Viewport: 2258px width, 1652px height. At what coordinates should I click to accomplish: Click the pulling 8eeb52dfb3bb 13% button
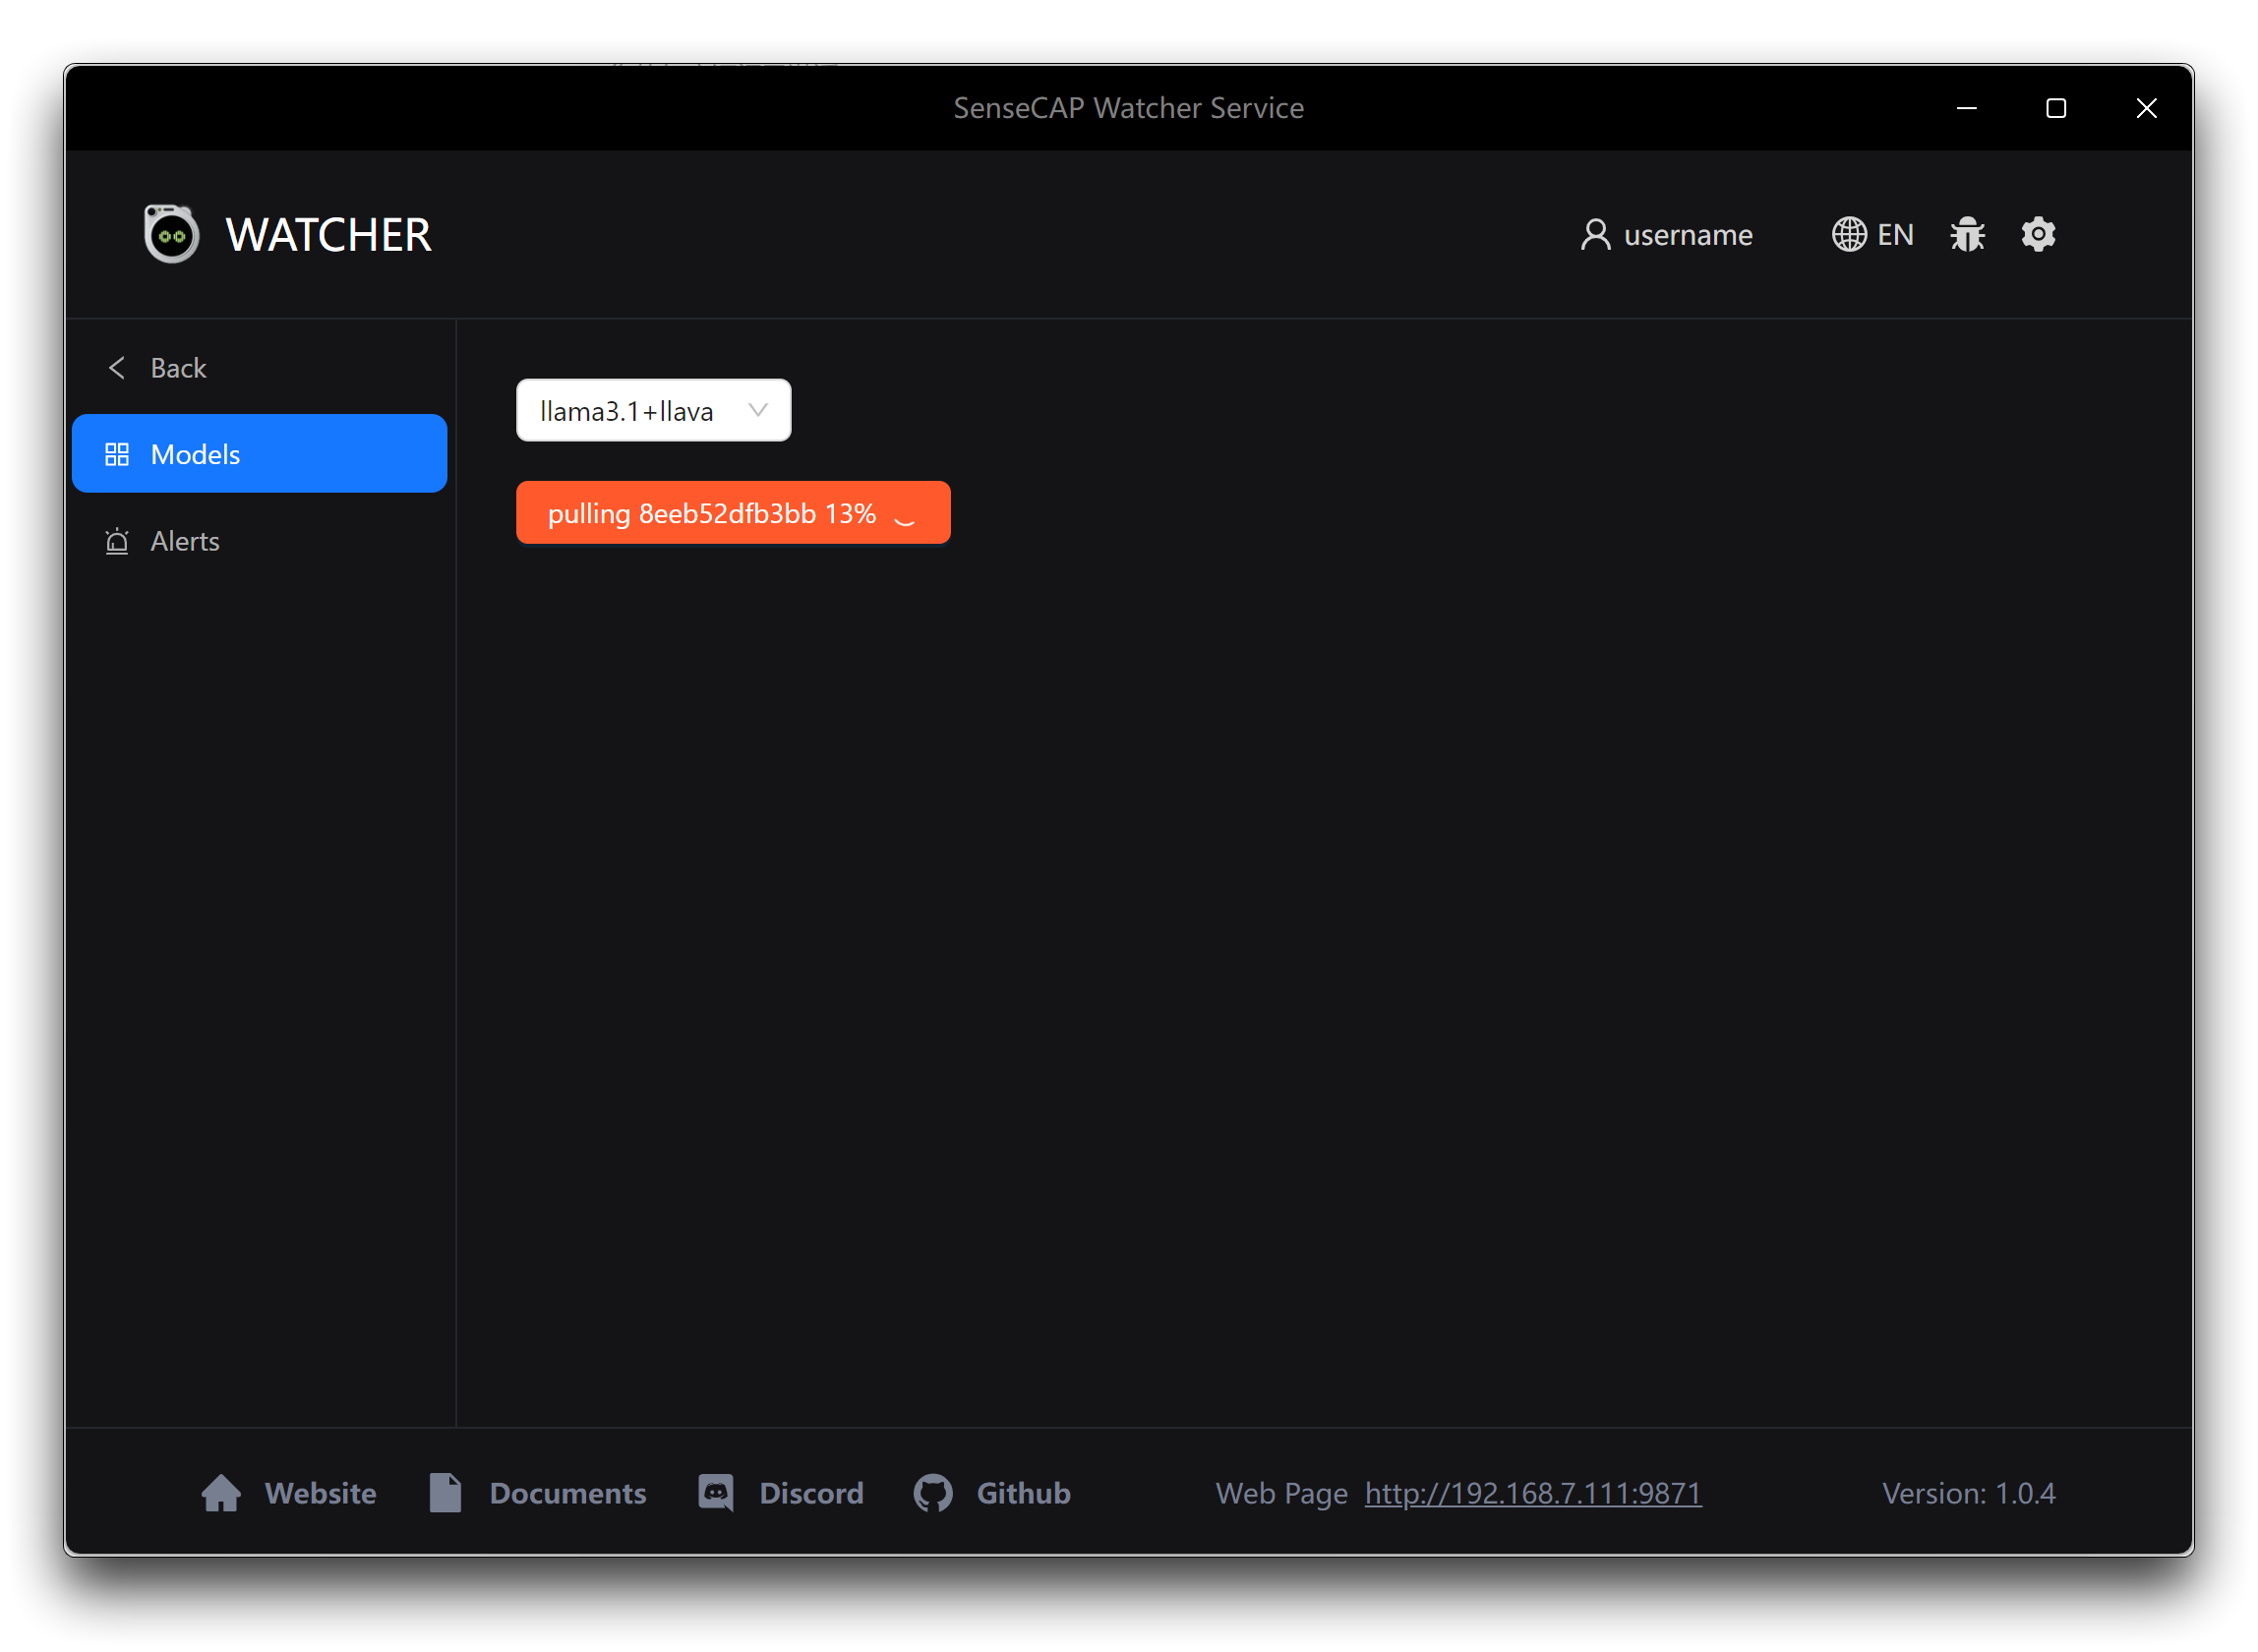pyautogui.click(x=733, y=513)
